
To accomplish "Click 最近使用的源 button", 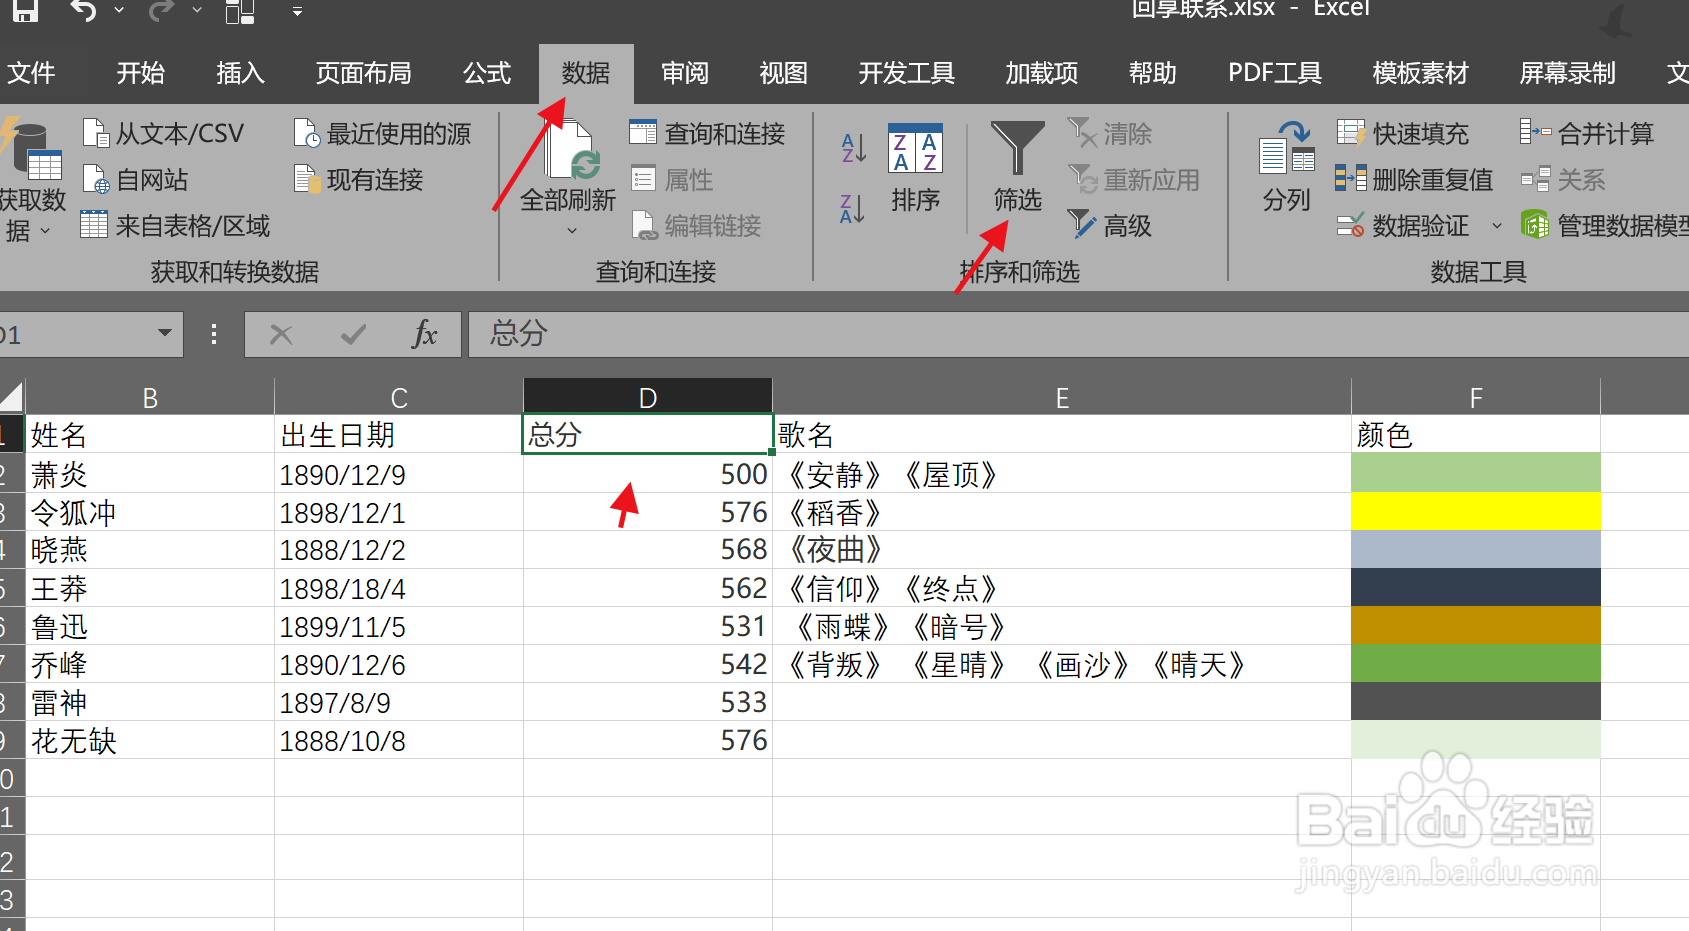I will pos(383,133).
